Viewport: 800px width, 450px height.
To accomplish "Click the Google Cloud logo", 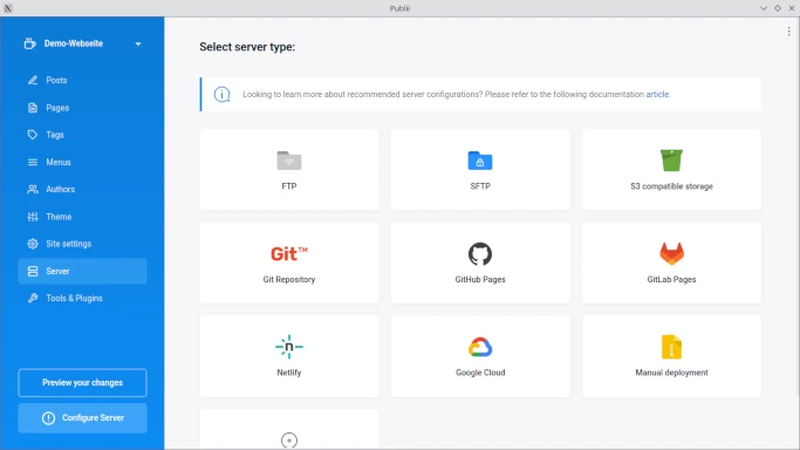I will [x=480, y=347].
